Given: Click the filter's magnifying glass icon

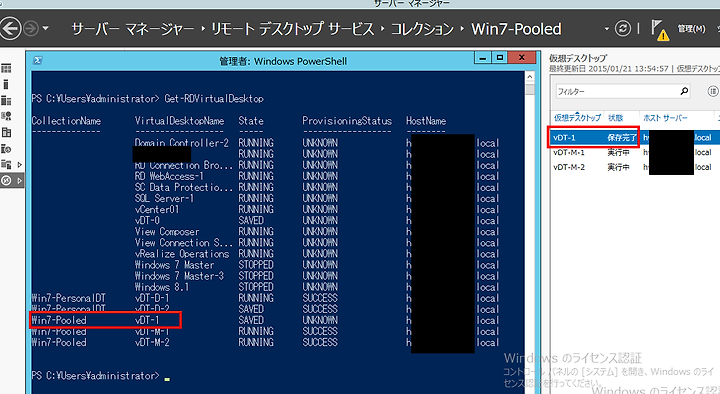Looking at the screenshot, I should pos(684,91).
